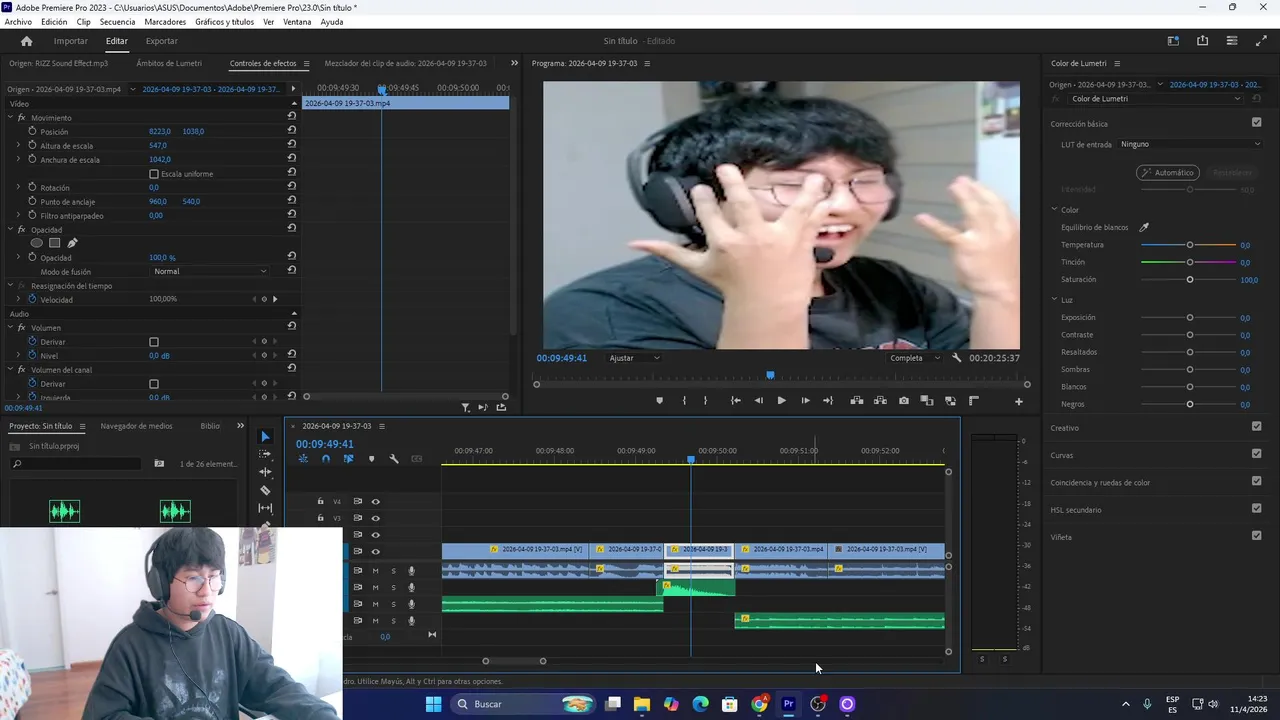
Task: Click the Temperatura slider handle
Action: [1190, 245]
